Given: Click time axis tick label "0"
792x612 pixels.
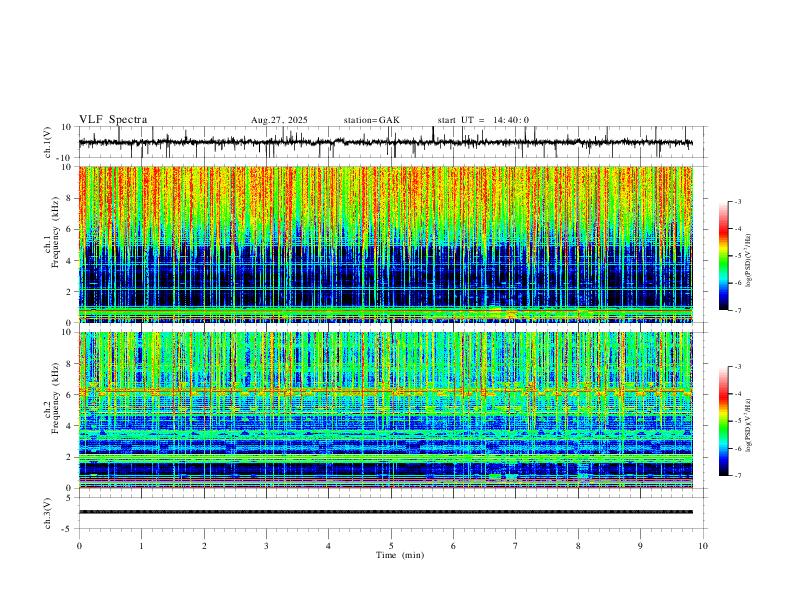Looking at the screenshot, I should click(x=79, y=546).
